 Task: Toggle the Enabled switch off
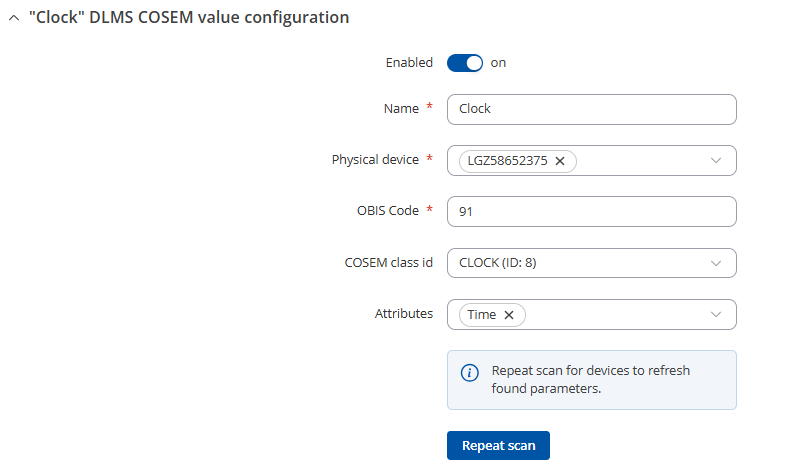point(465,63)
